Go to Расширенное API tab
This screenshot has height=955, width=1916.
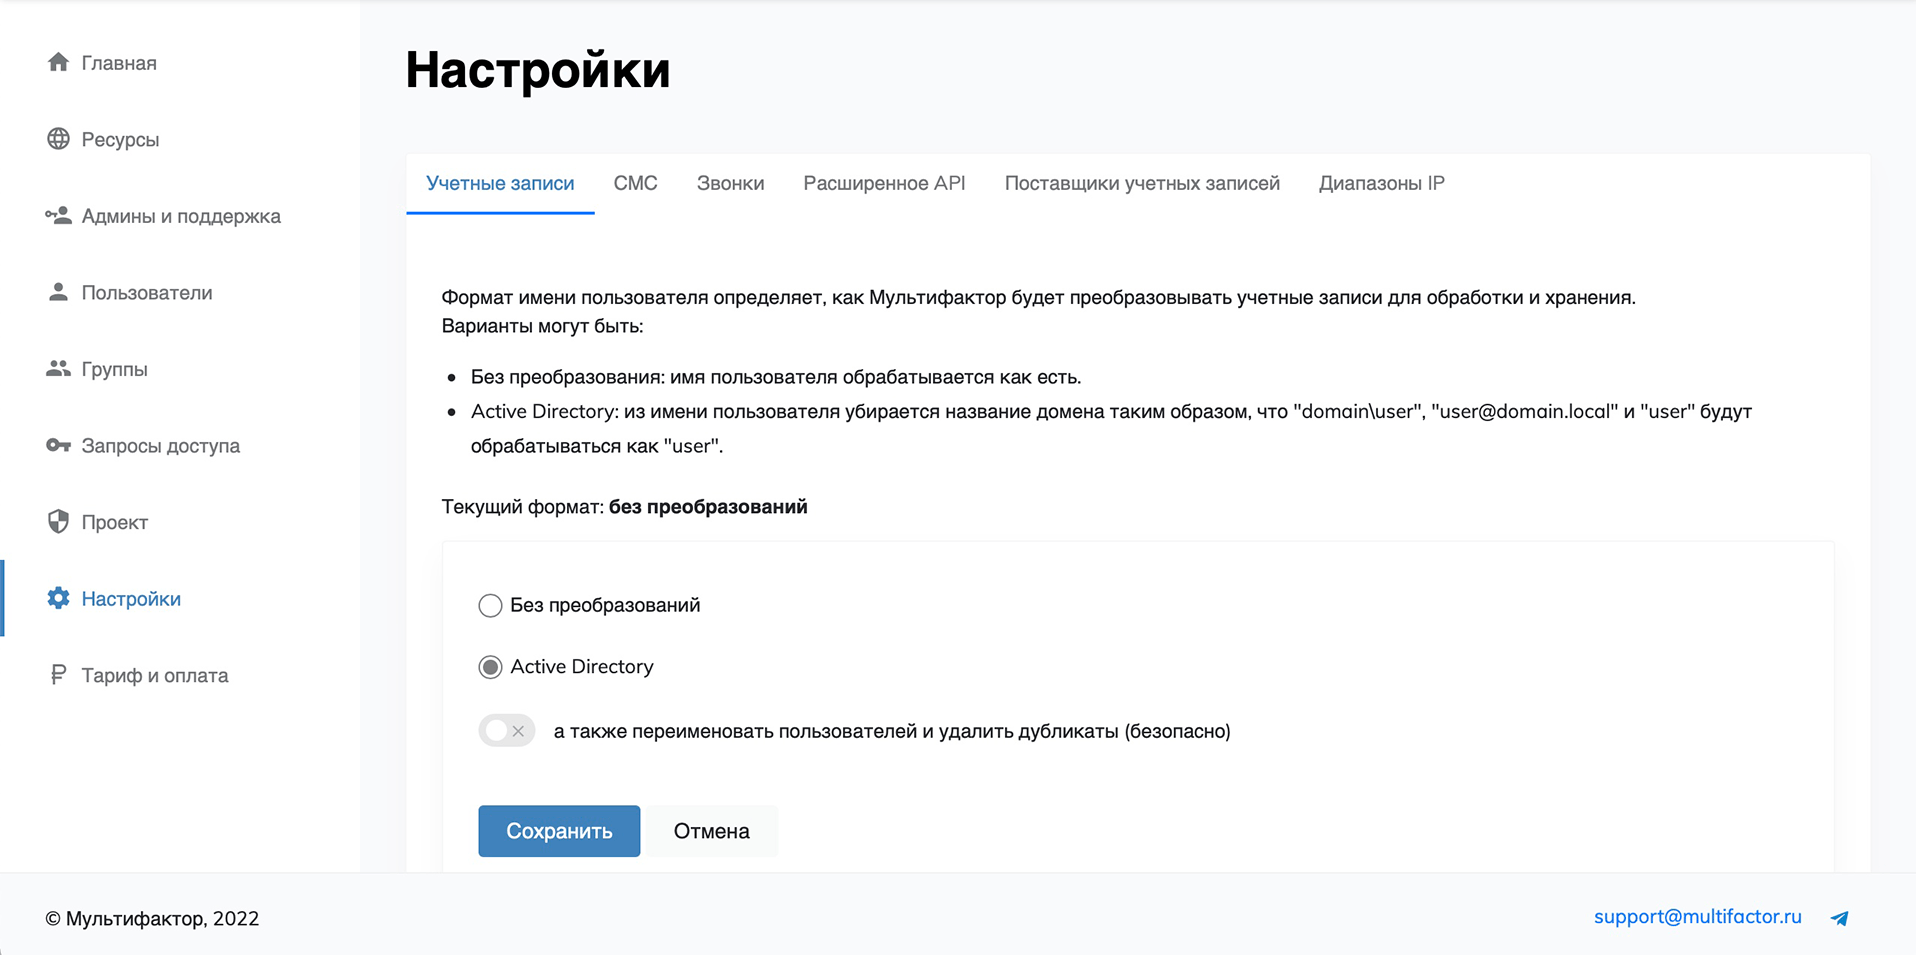(x=884, y=183)
